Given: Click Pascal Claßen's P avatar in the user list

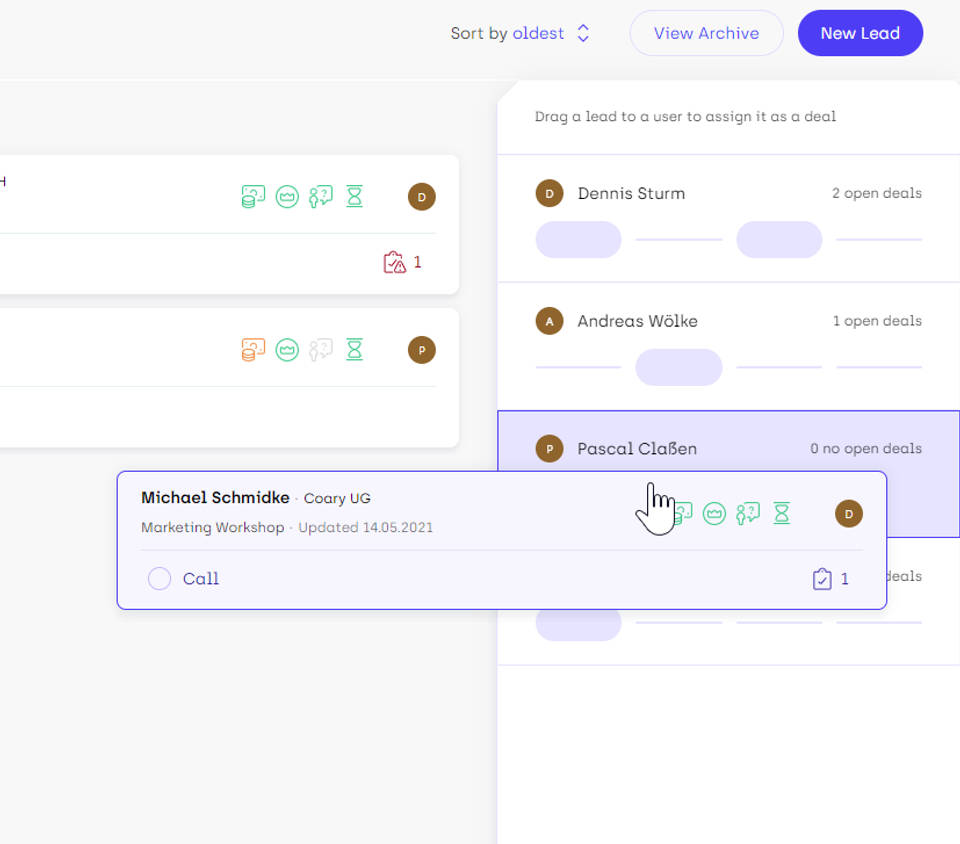Looking at the screenshot, I should tap(550, 449).
